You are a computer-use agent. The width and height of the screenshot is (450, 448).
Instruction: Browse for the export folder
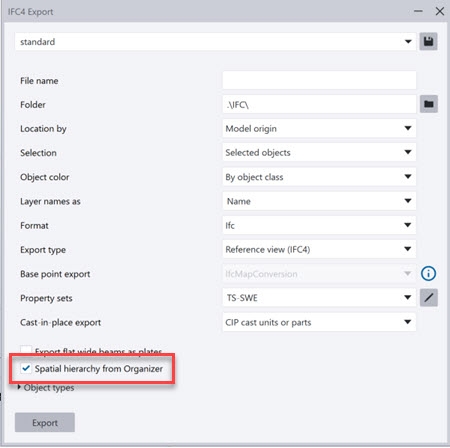pos(429,104)
